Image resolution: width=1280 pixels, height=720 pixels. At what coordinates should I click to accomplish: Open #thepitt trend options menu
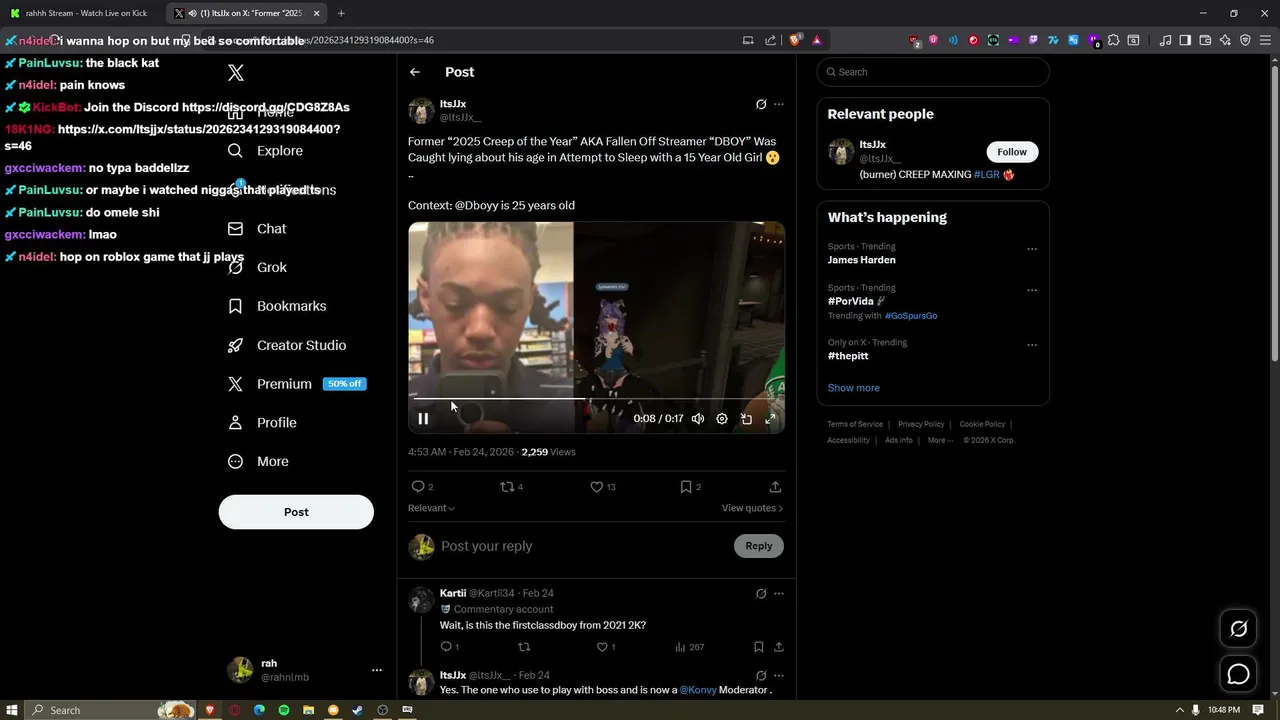1032,345
